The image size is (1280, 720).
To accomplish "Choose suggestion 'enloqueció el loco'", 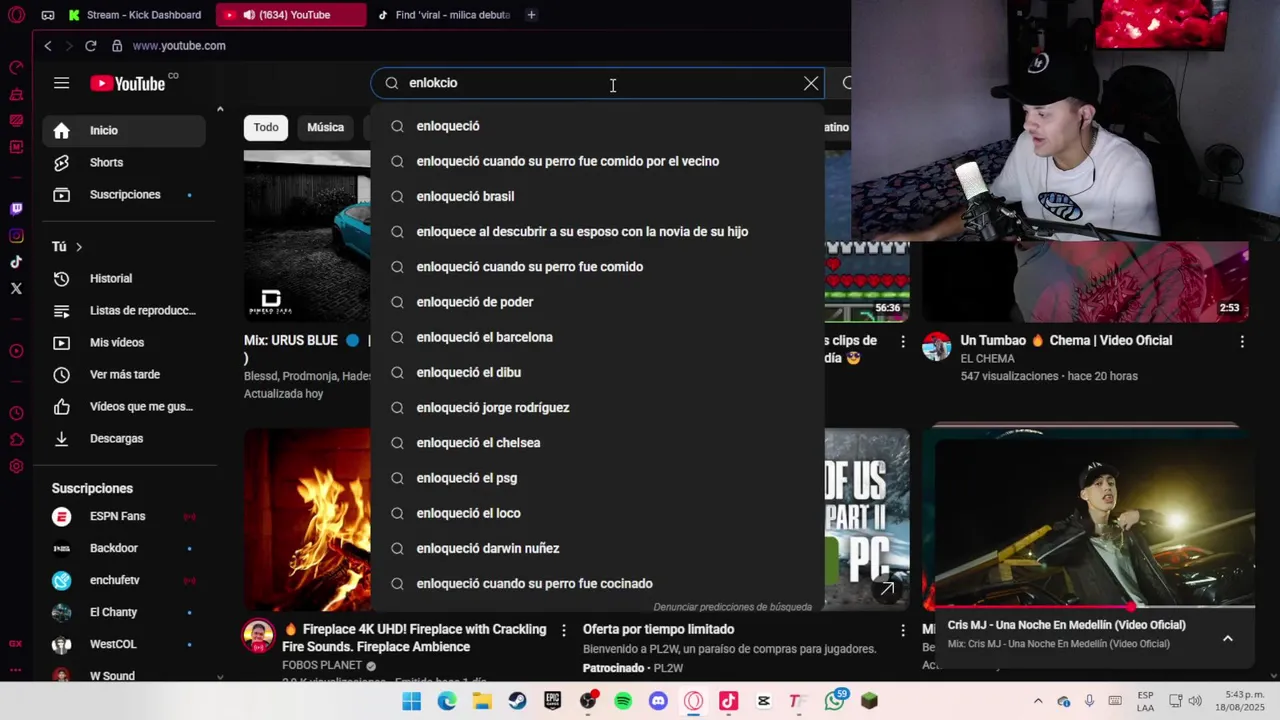I will pos(597,513).
